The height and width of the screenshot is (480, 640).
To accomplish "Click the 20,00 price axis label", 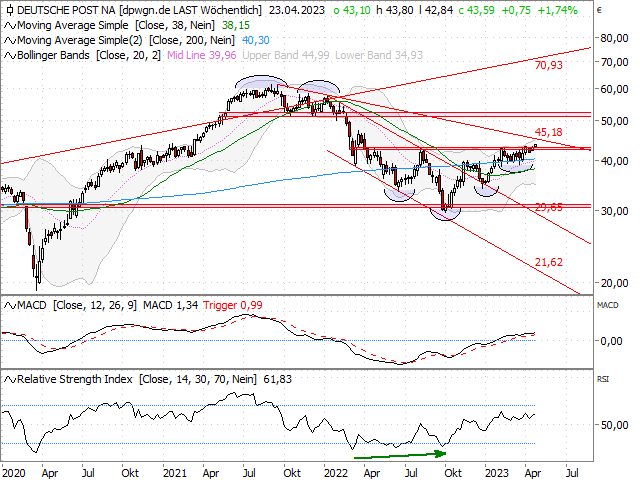I will coord(614,283).
